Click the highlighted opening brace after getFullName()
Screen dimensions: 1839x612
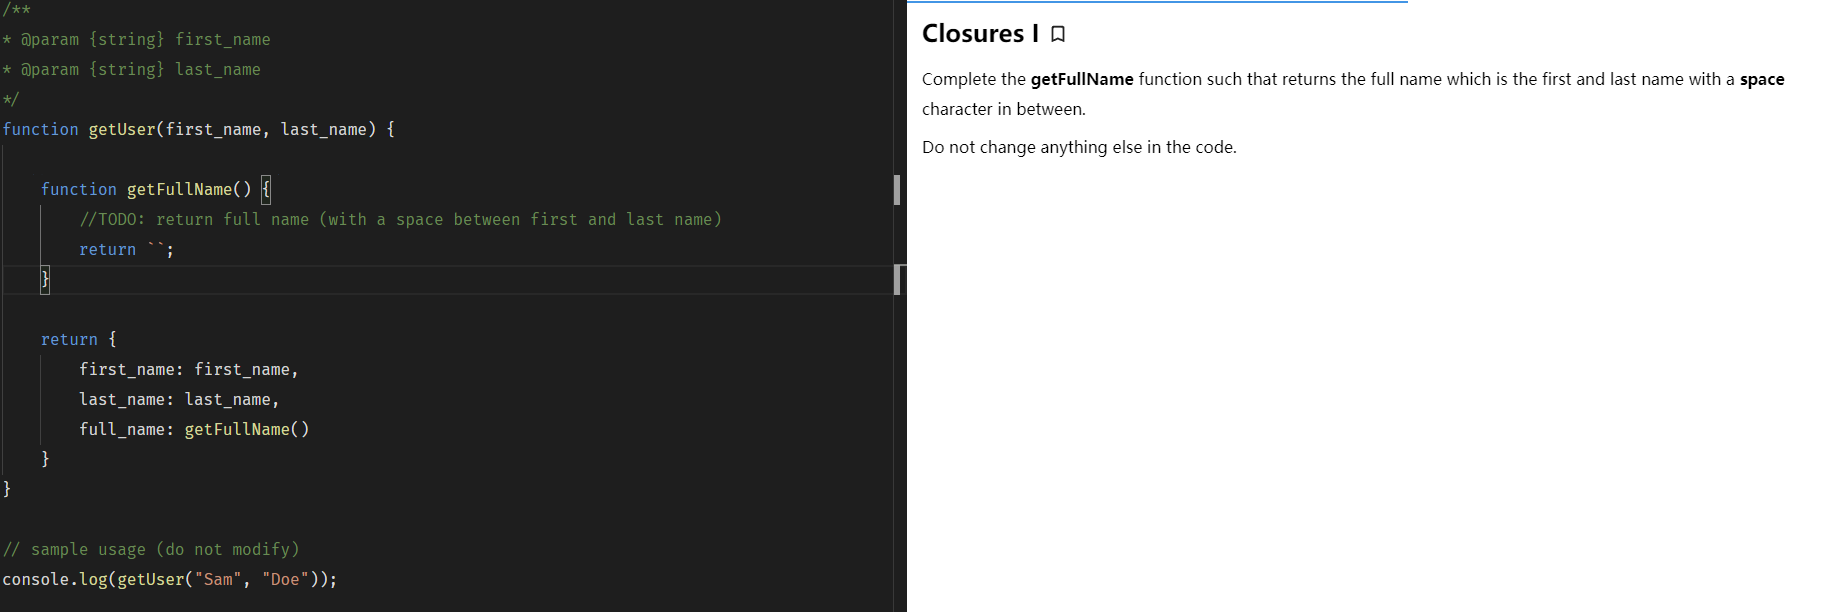click(x=266, y=190)
